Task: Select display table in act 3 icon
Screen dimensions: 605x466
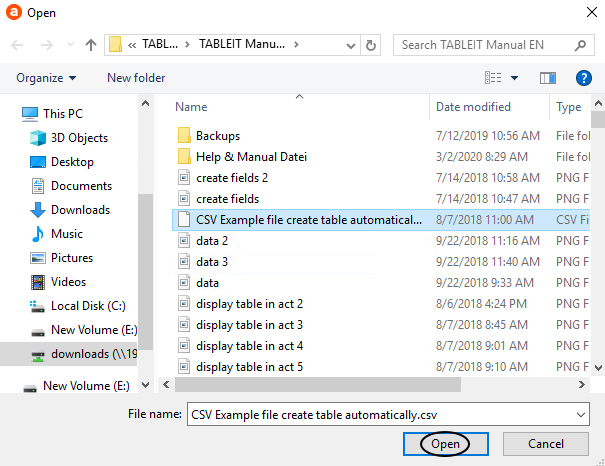Action: (x=184, y=325)
